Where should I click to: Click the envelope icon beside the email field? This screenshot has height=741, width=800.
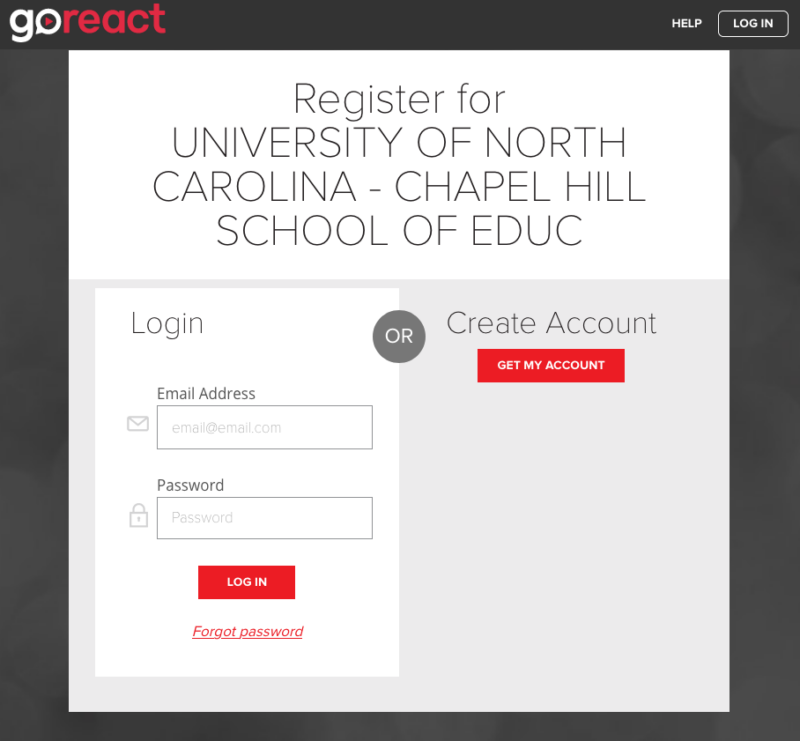138,424
